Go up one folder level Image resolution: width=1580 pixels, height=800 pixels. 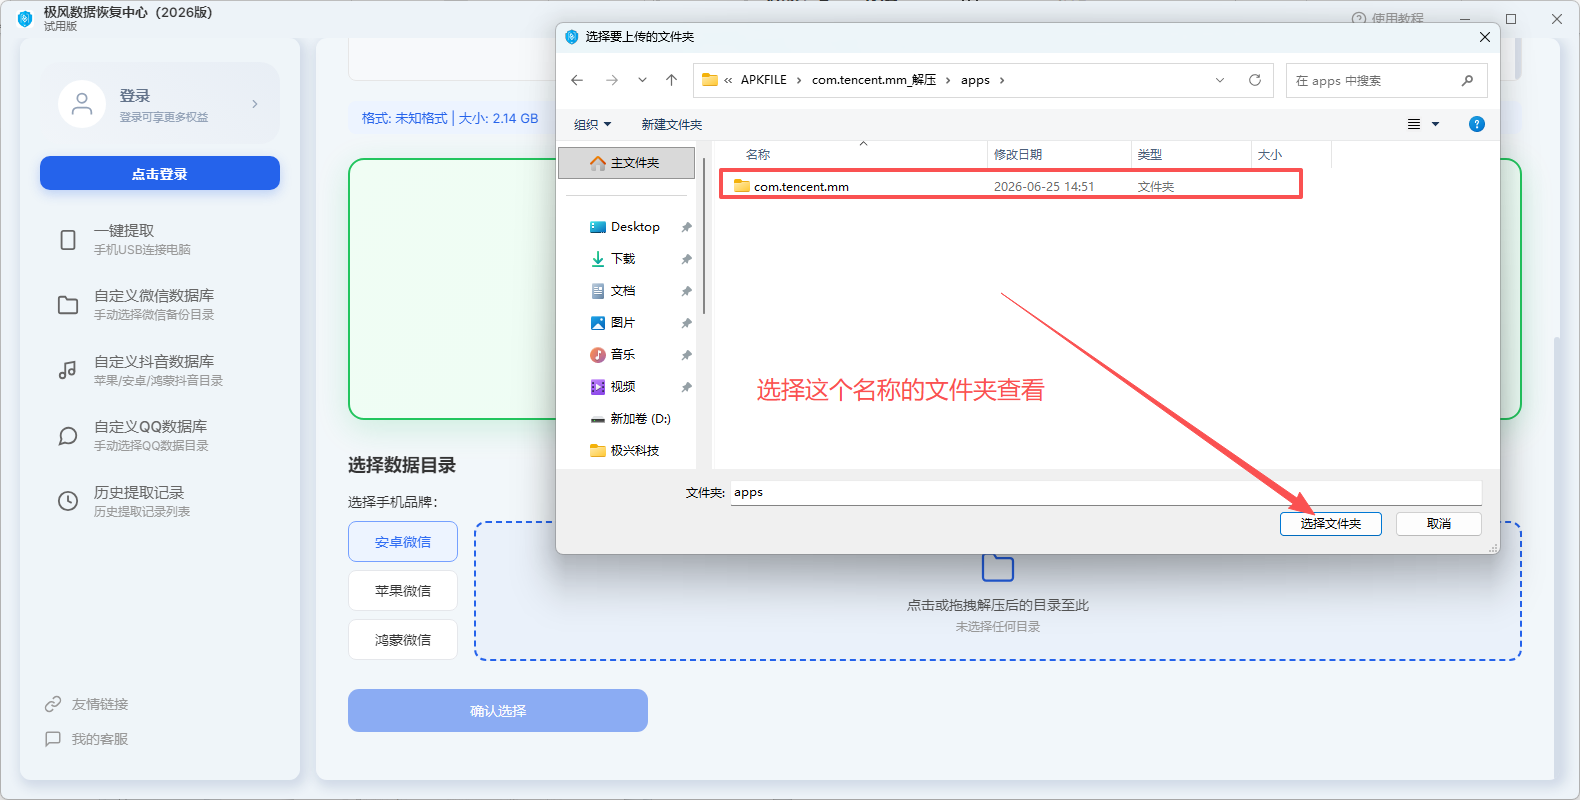(x=672, y=80)
